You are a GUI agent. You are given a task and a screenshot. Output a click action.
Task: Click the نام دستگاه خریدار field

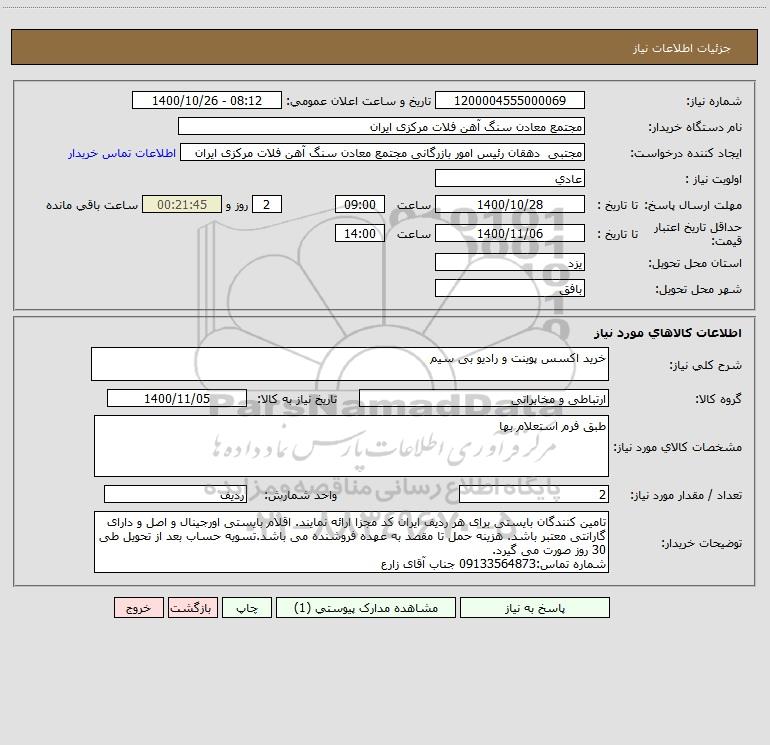point(381,126)
